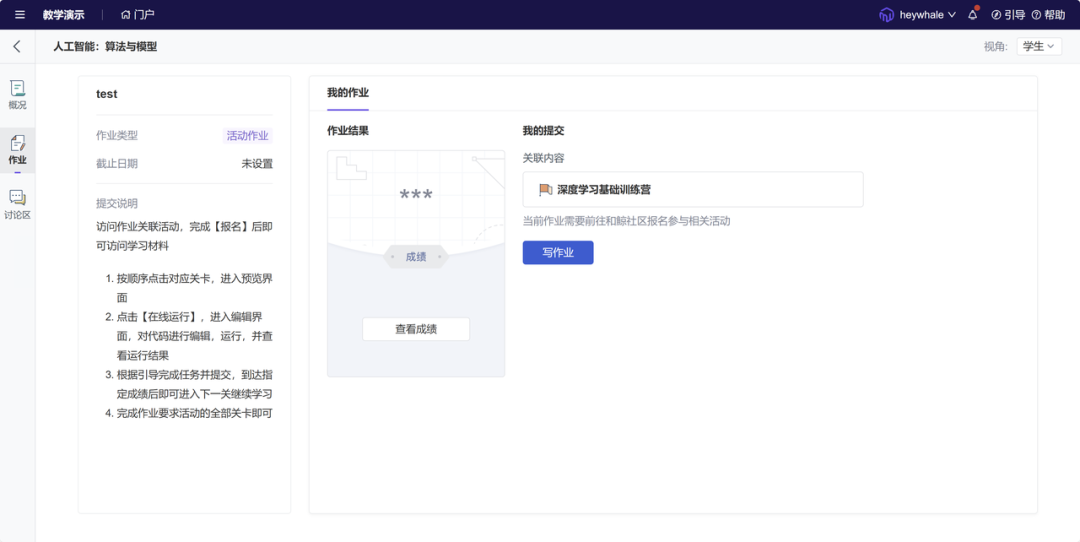Open the heywhale user dropdown

pos(927,14)
